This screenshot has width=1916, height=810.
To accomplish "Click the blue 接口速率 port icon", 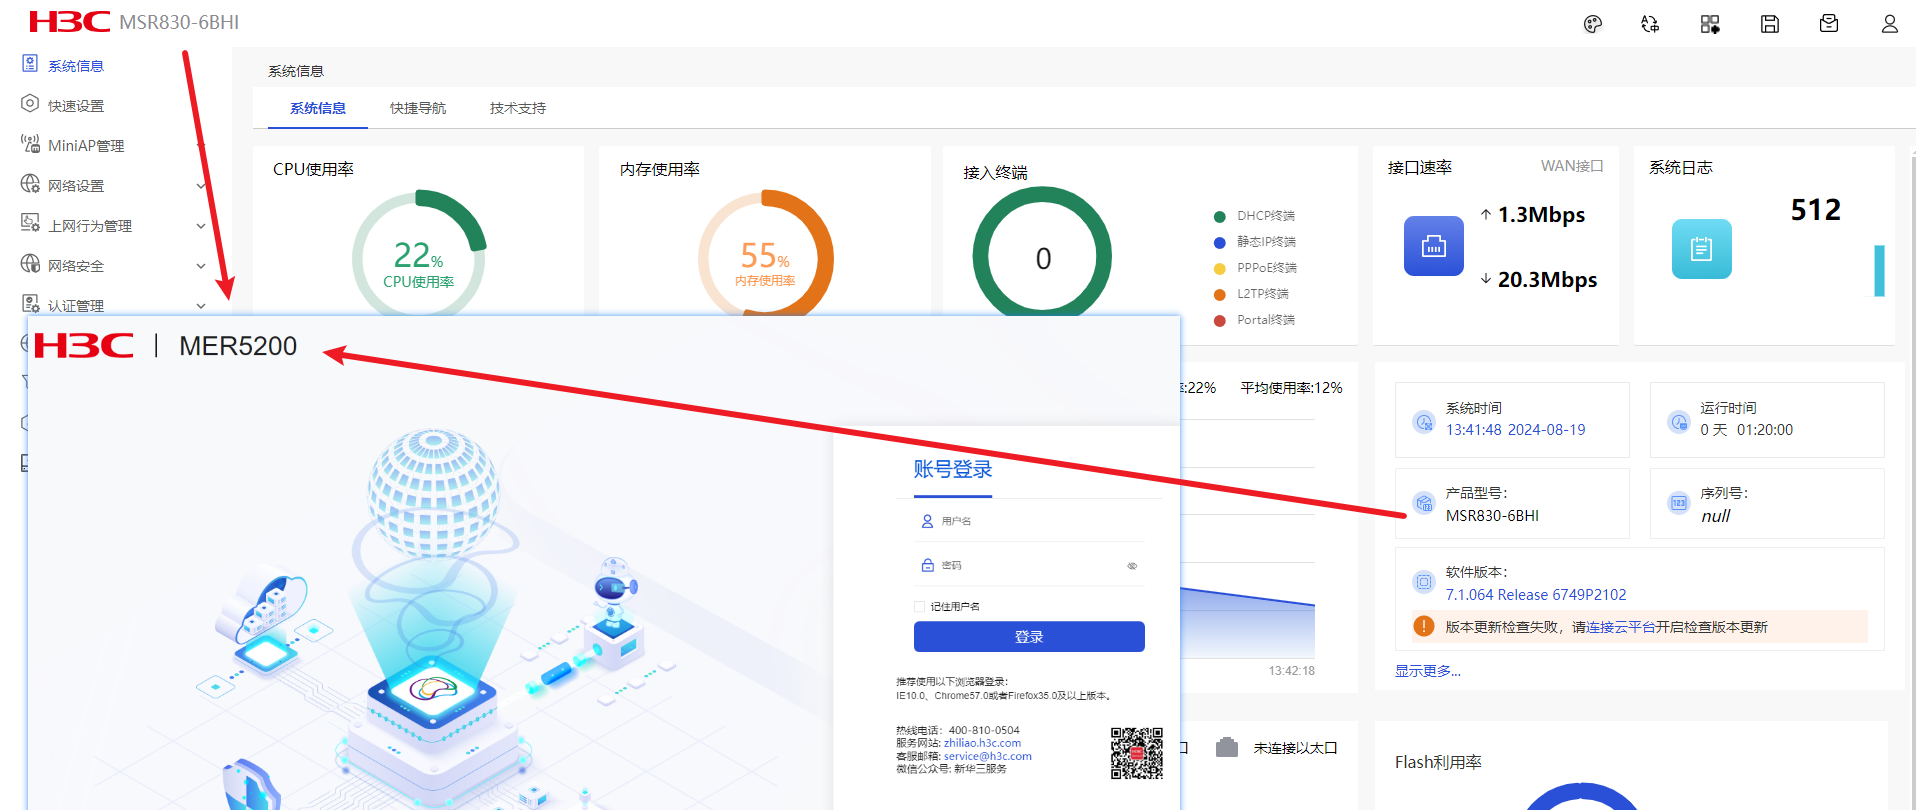I will point(1434,246).
